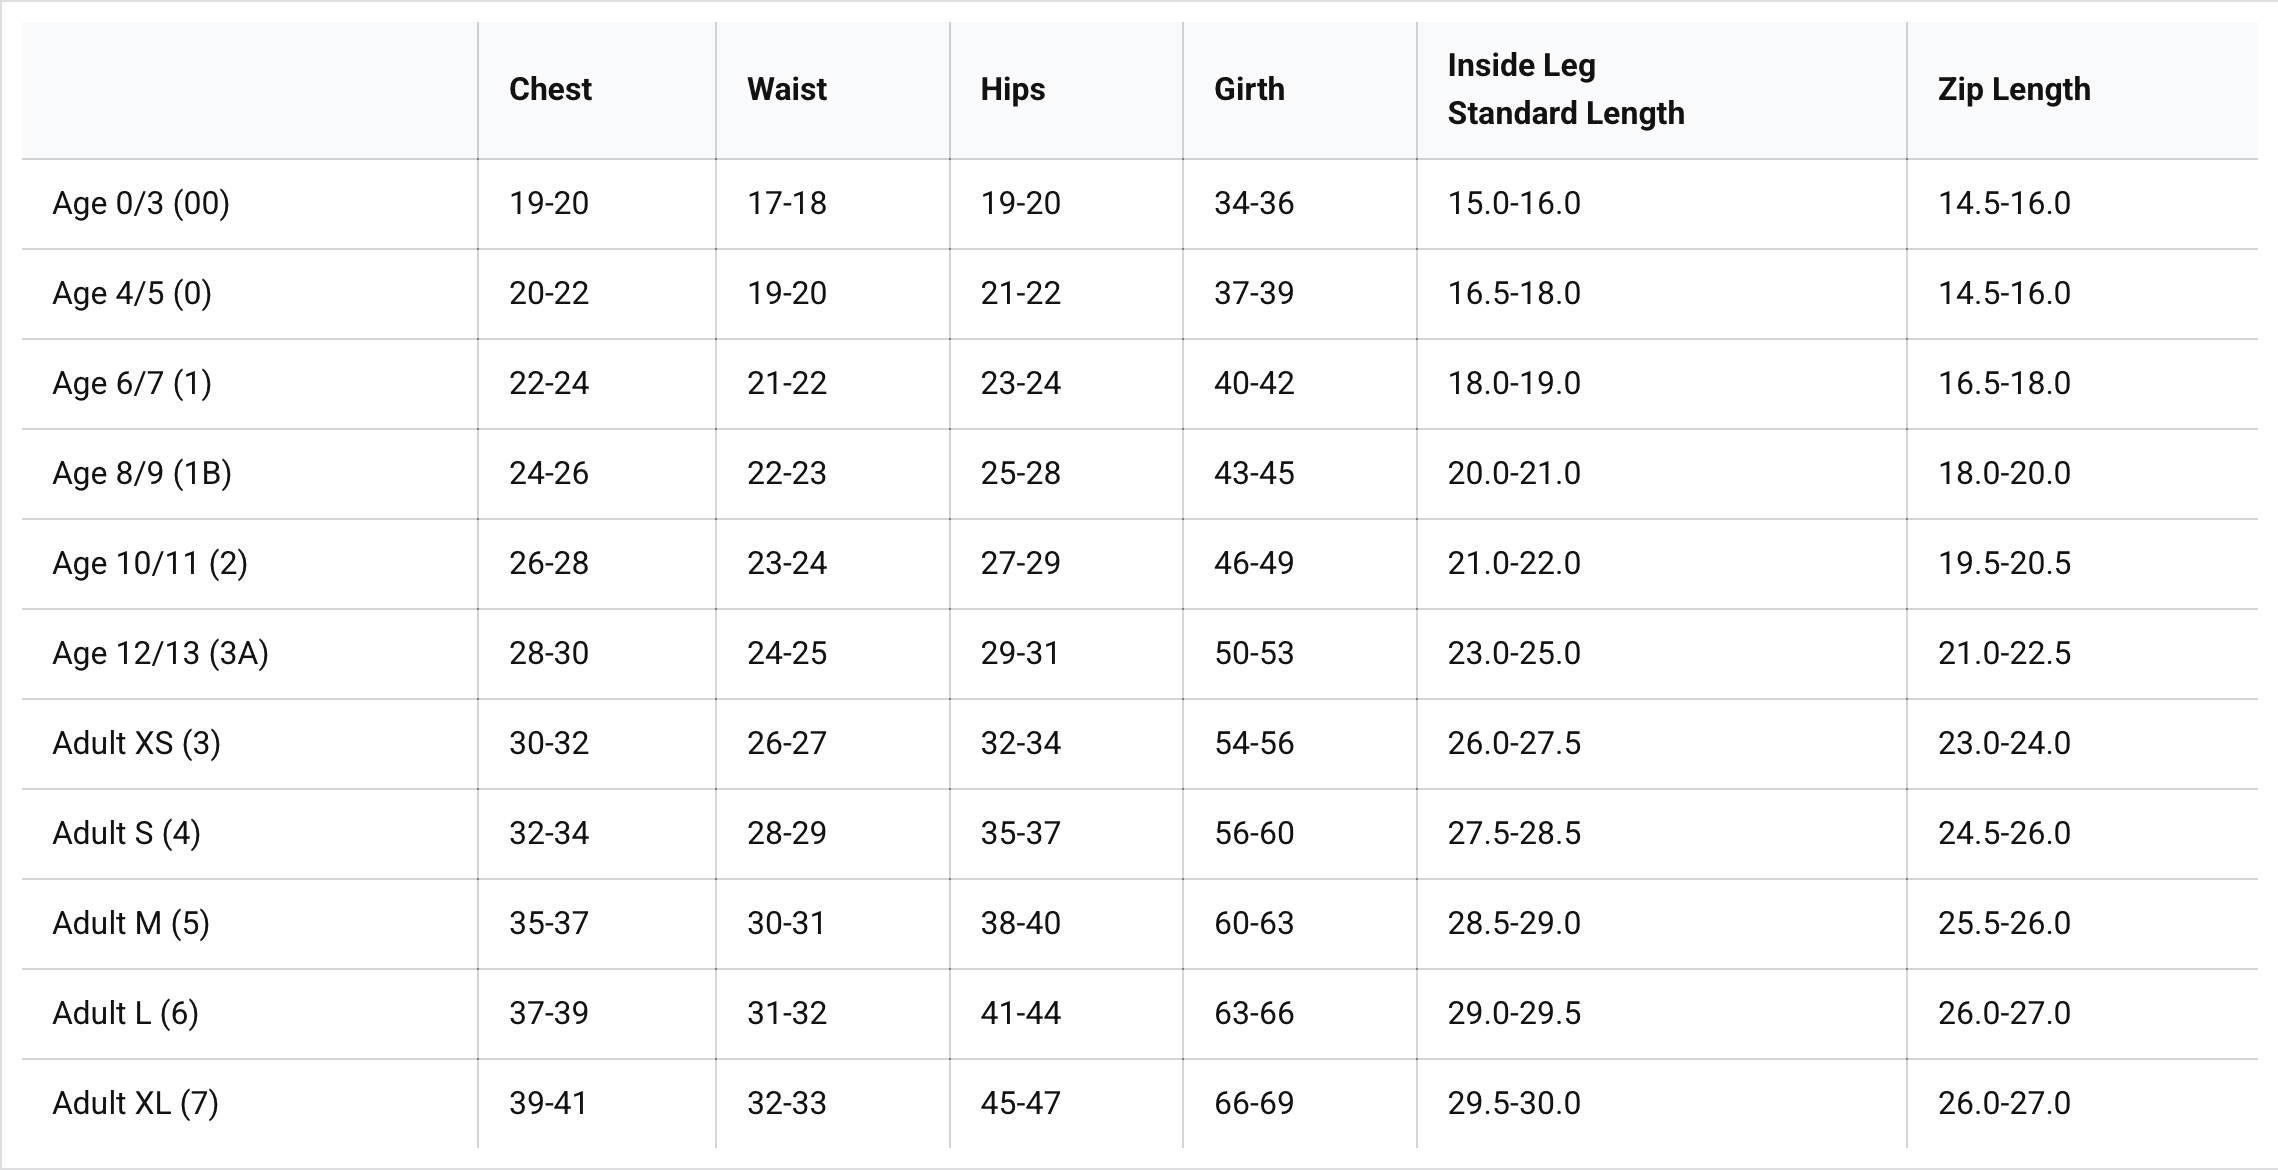Click Age 10/11 zip length 19.5-20.5
Screen dimensions: 2278x1170
[2003, 564]
